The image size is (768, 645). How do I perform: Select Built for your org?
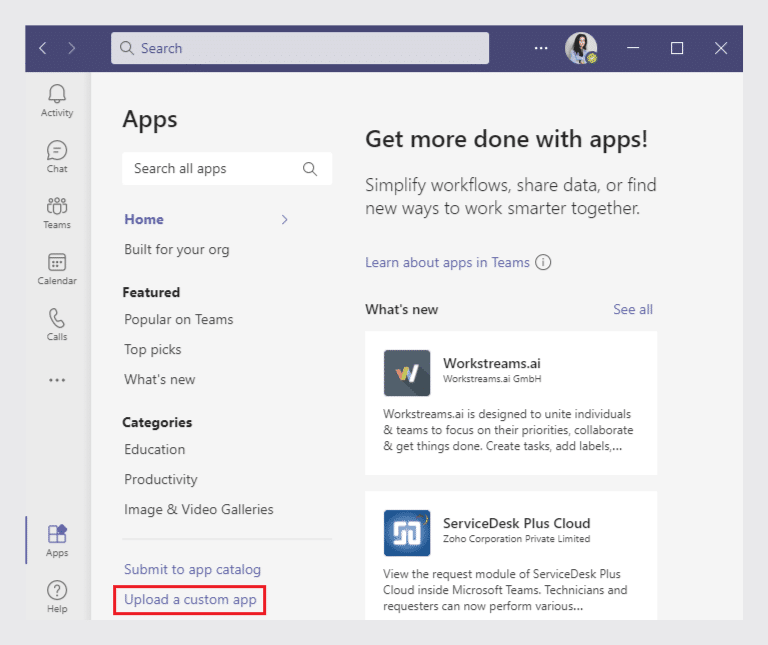pos(177,250)
